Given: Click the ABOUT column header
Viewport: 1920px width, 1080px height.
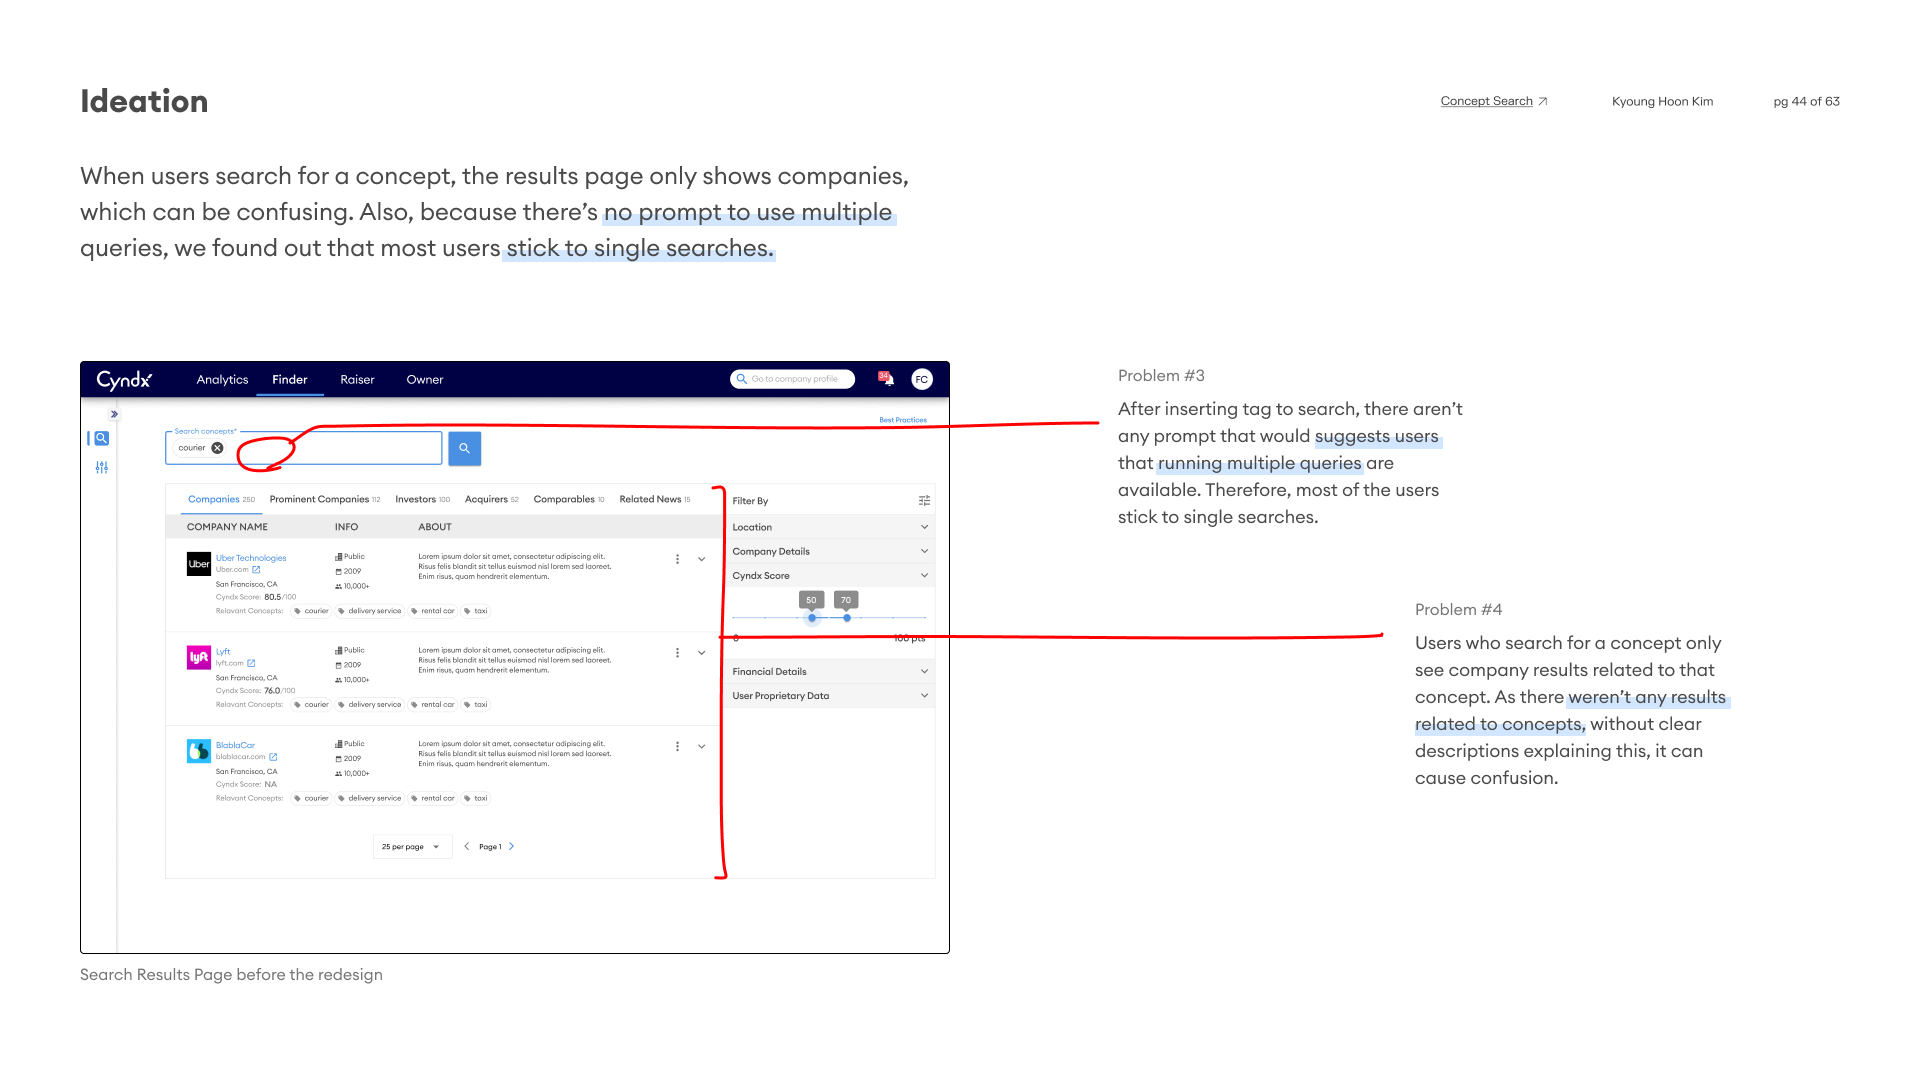Looking at the screenshot, I should coord(435,527).
